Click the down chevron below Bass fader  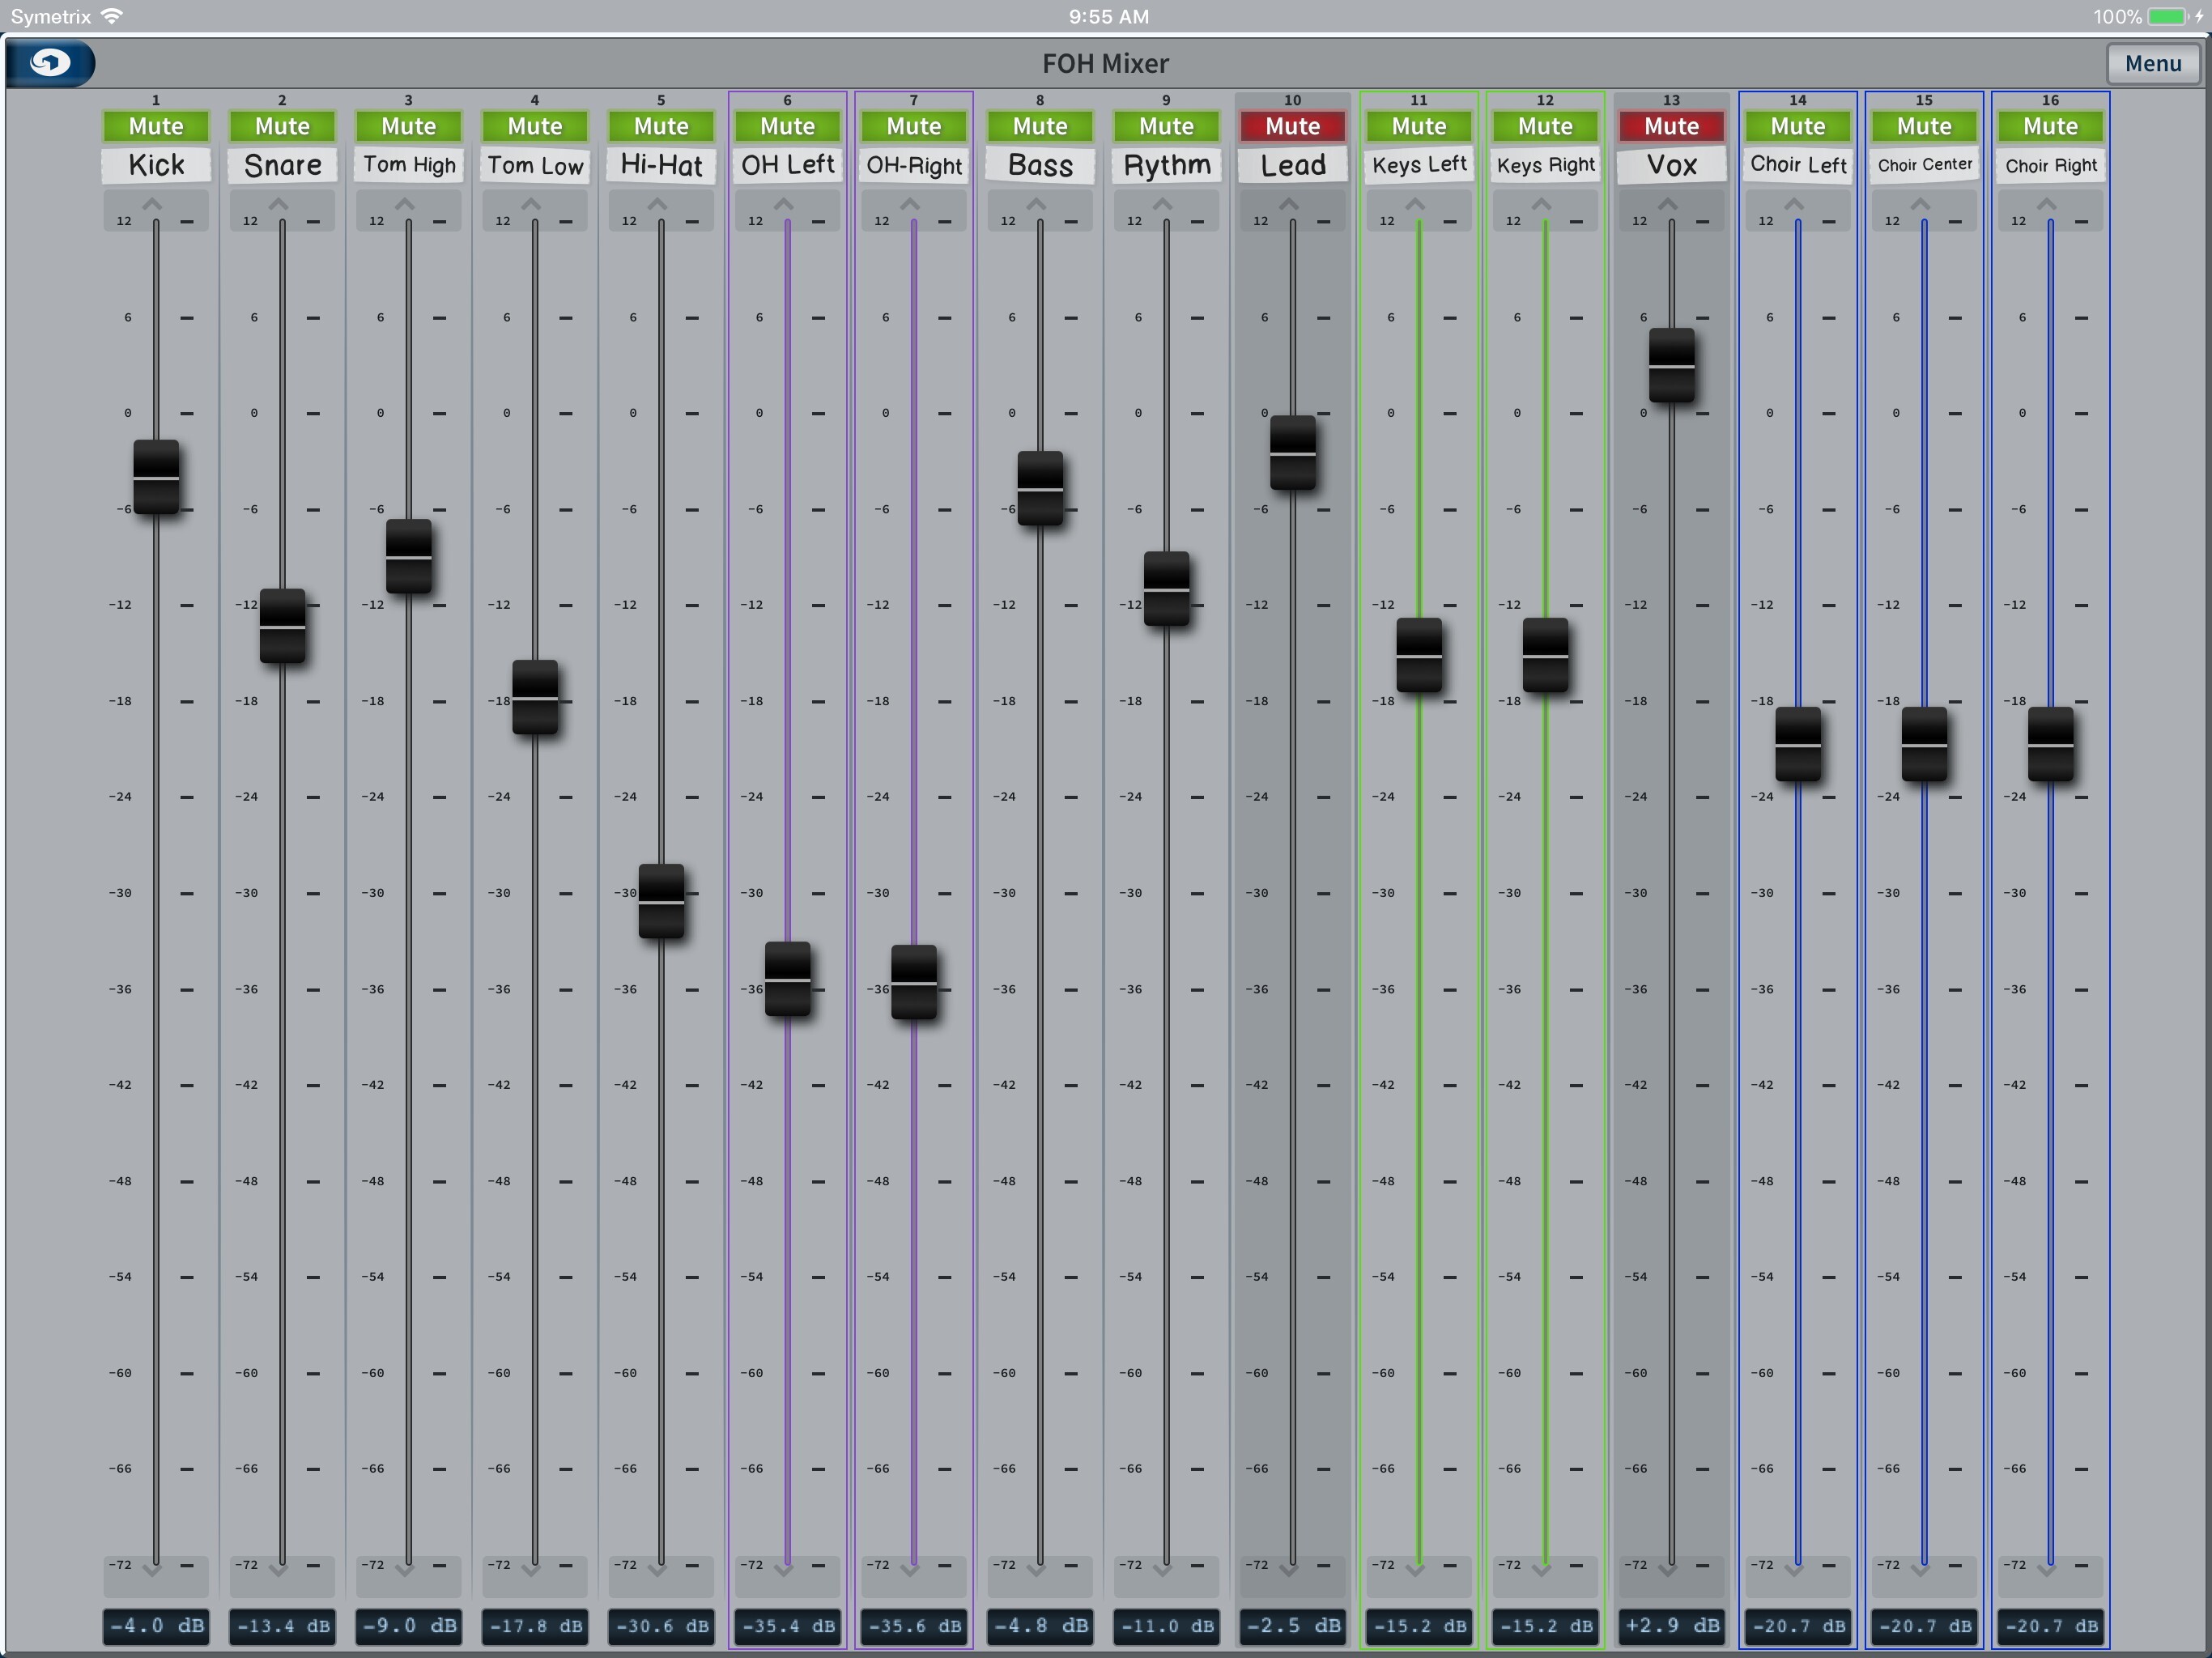1036,1571
